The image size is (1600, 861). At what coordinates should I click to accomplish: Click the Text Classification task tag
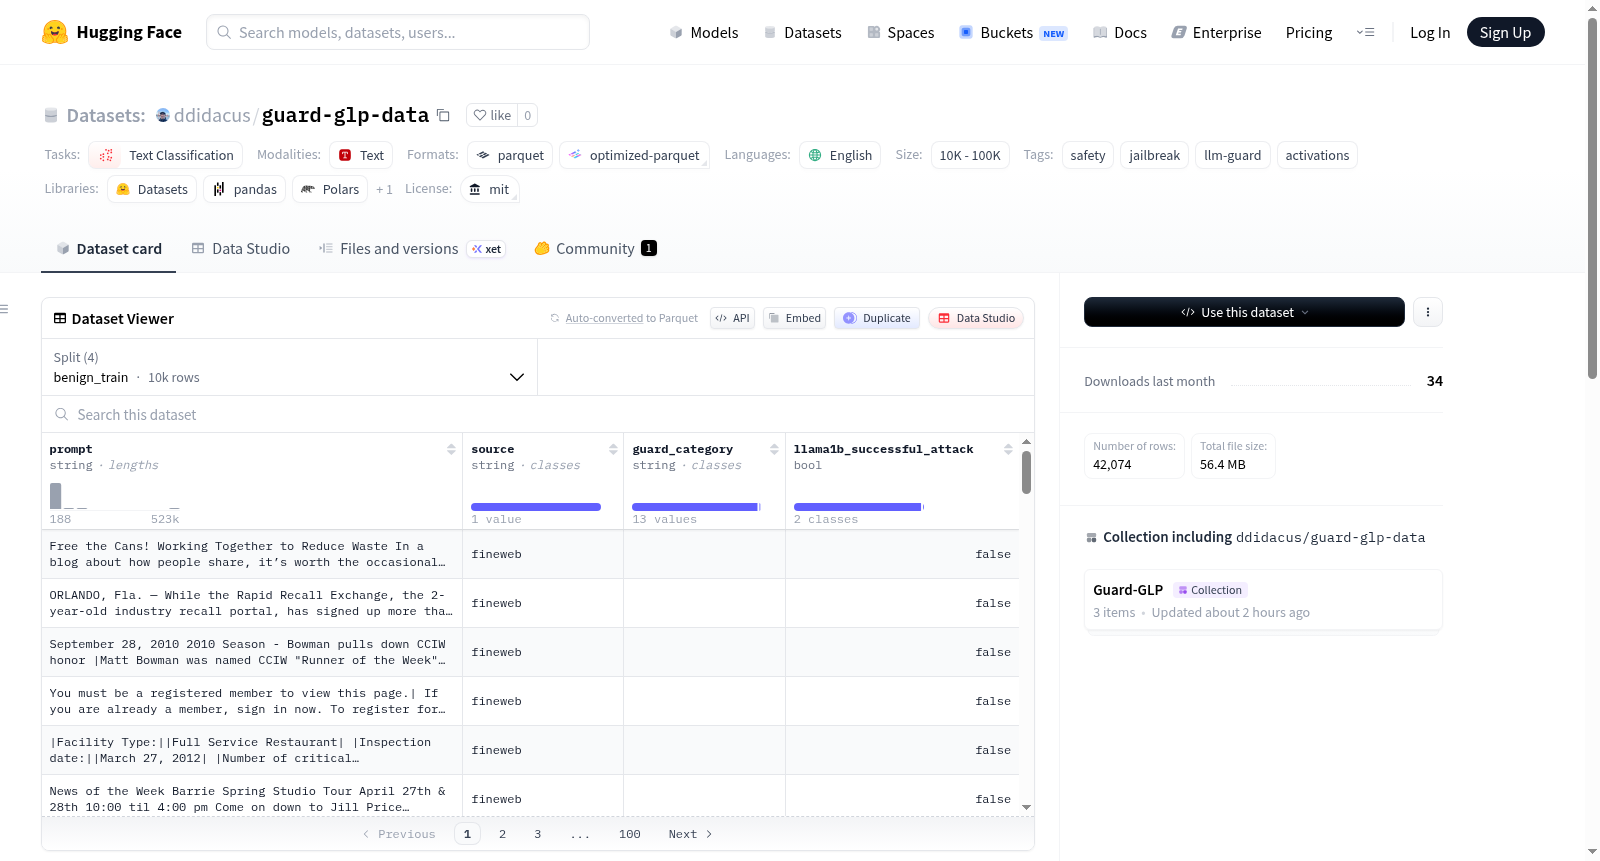166,155
